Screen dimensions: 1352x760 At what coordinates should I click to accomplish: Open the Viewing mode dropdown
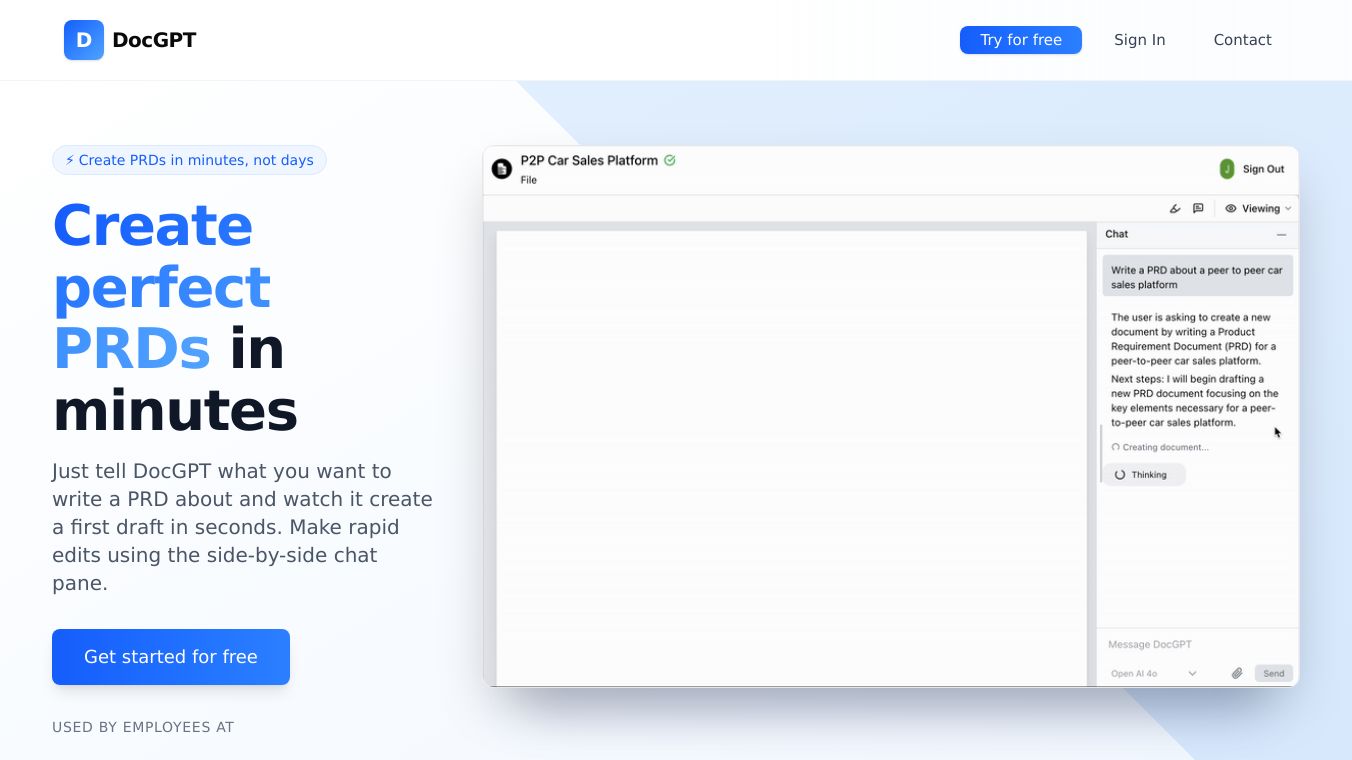(x=1259, y=209)
